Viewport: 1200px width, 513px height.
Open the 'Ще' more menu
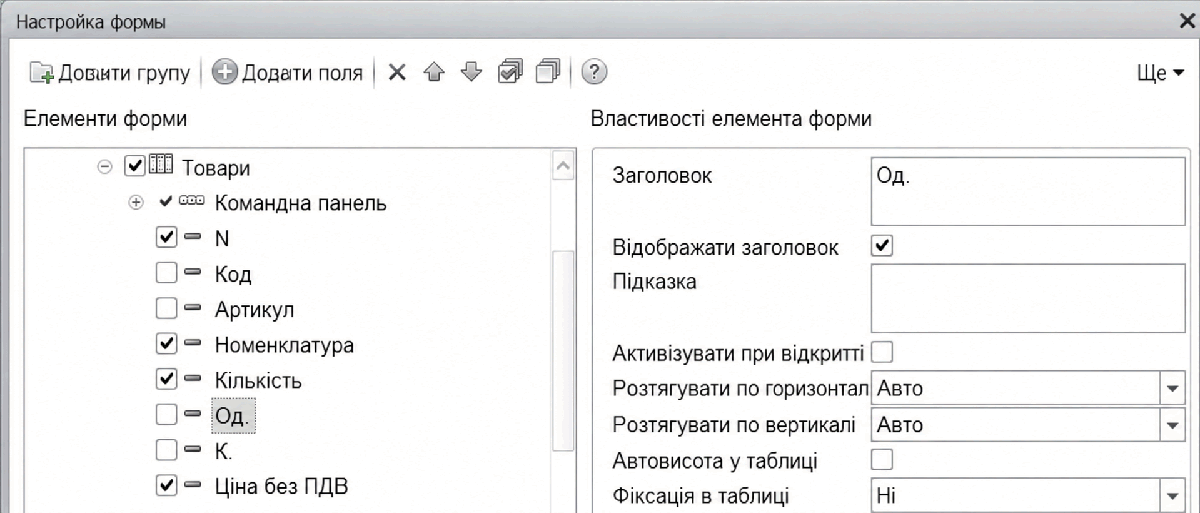[1160, 74]
